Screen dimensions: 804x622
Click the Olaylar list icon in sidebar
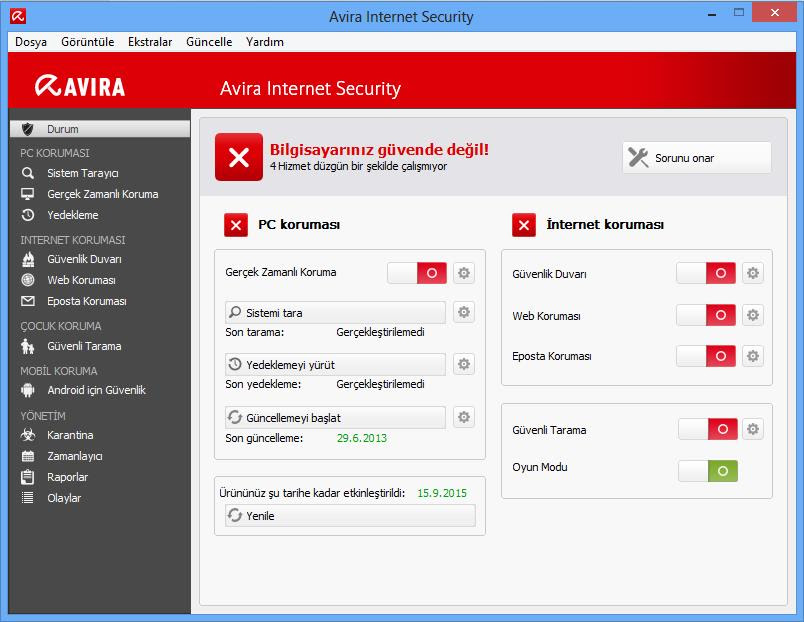point(28,498)
